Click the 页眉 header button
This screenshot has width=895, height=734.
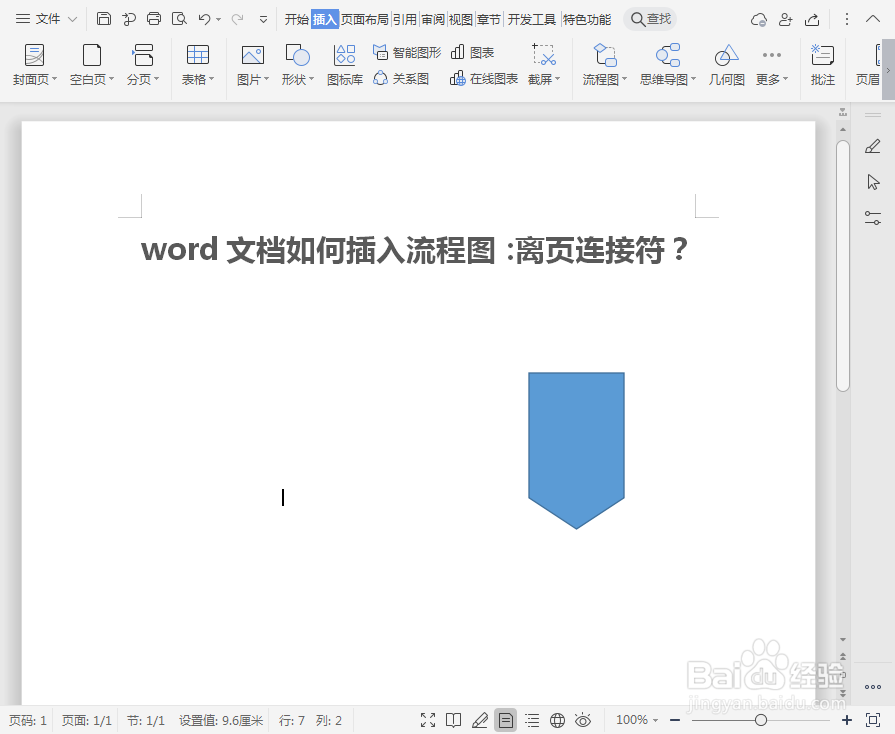[868, 64]
